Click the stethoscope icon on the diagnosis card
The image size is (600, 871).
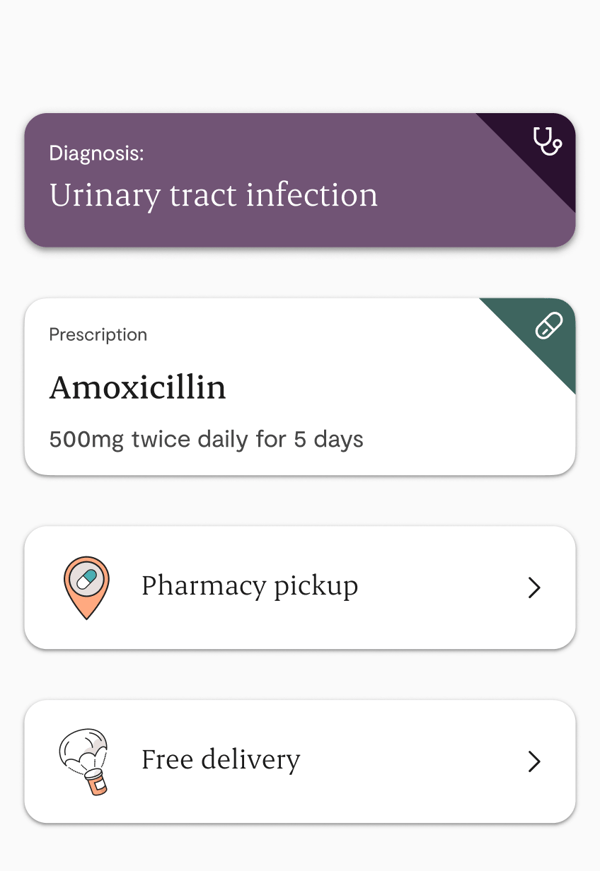click(x=547, y=141)
